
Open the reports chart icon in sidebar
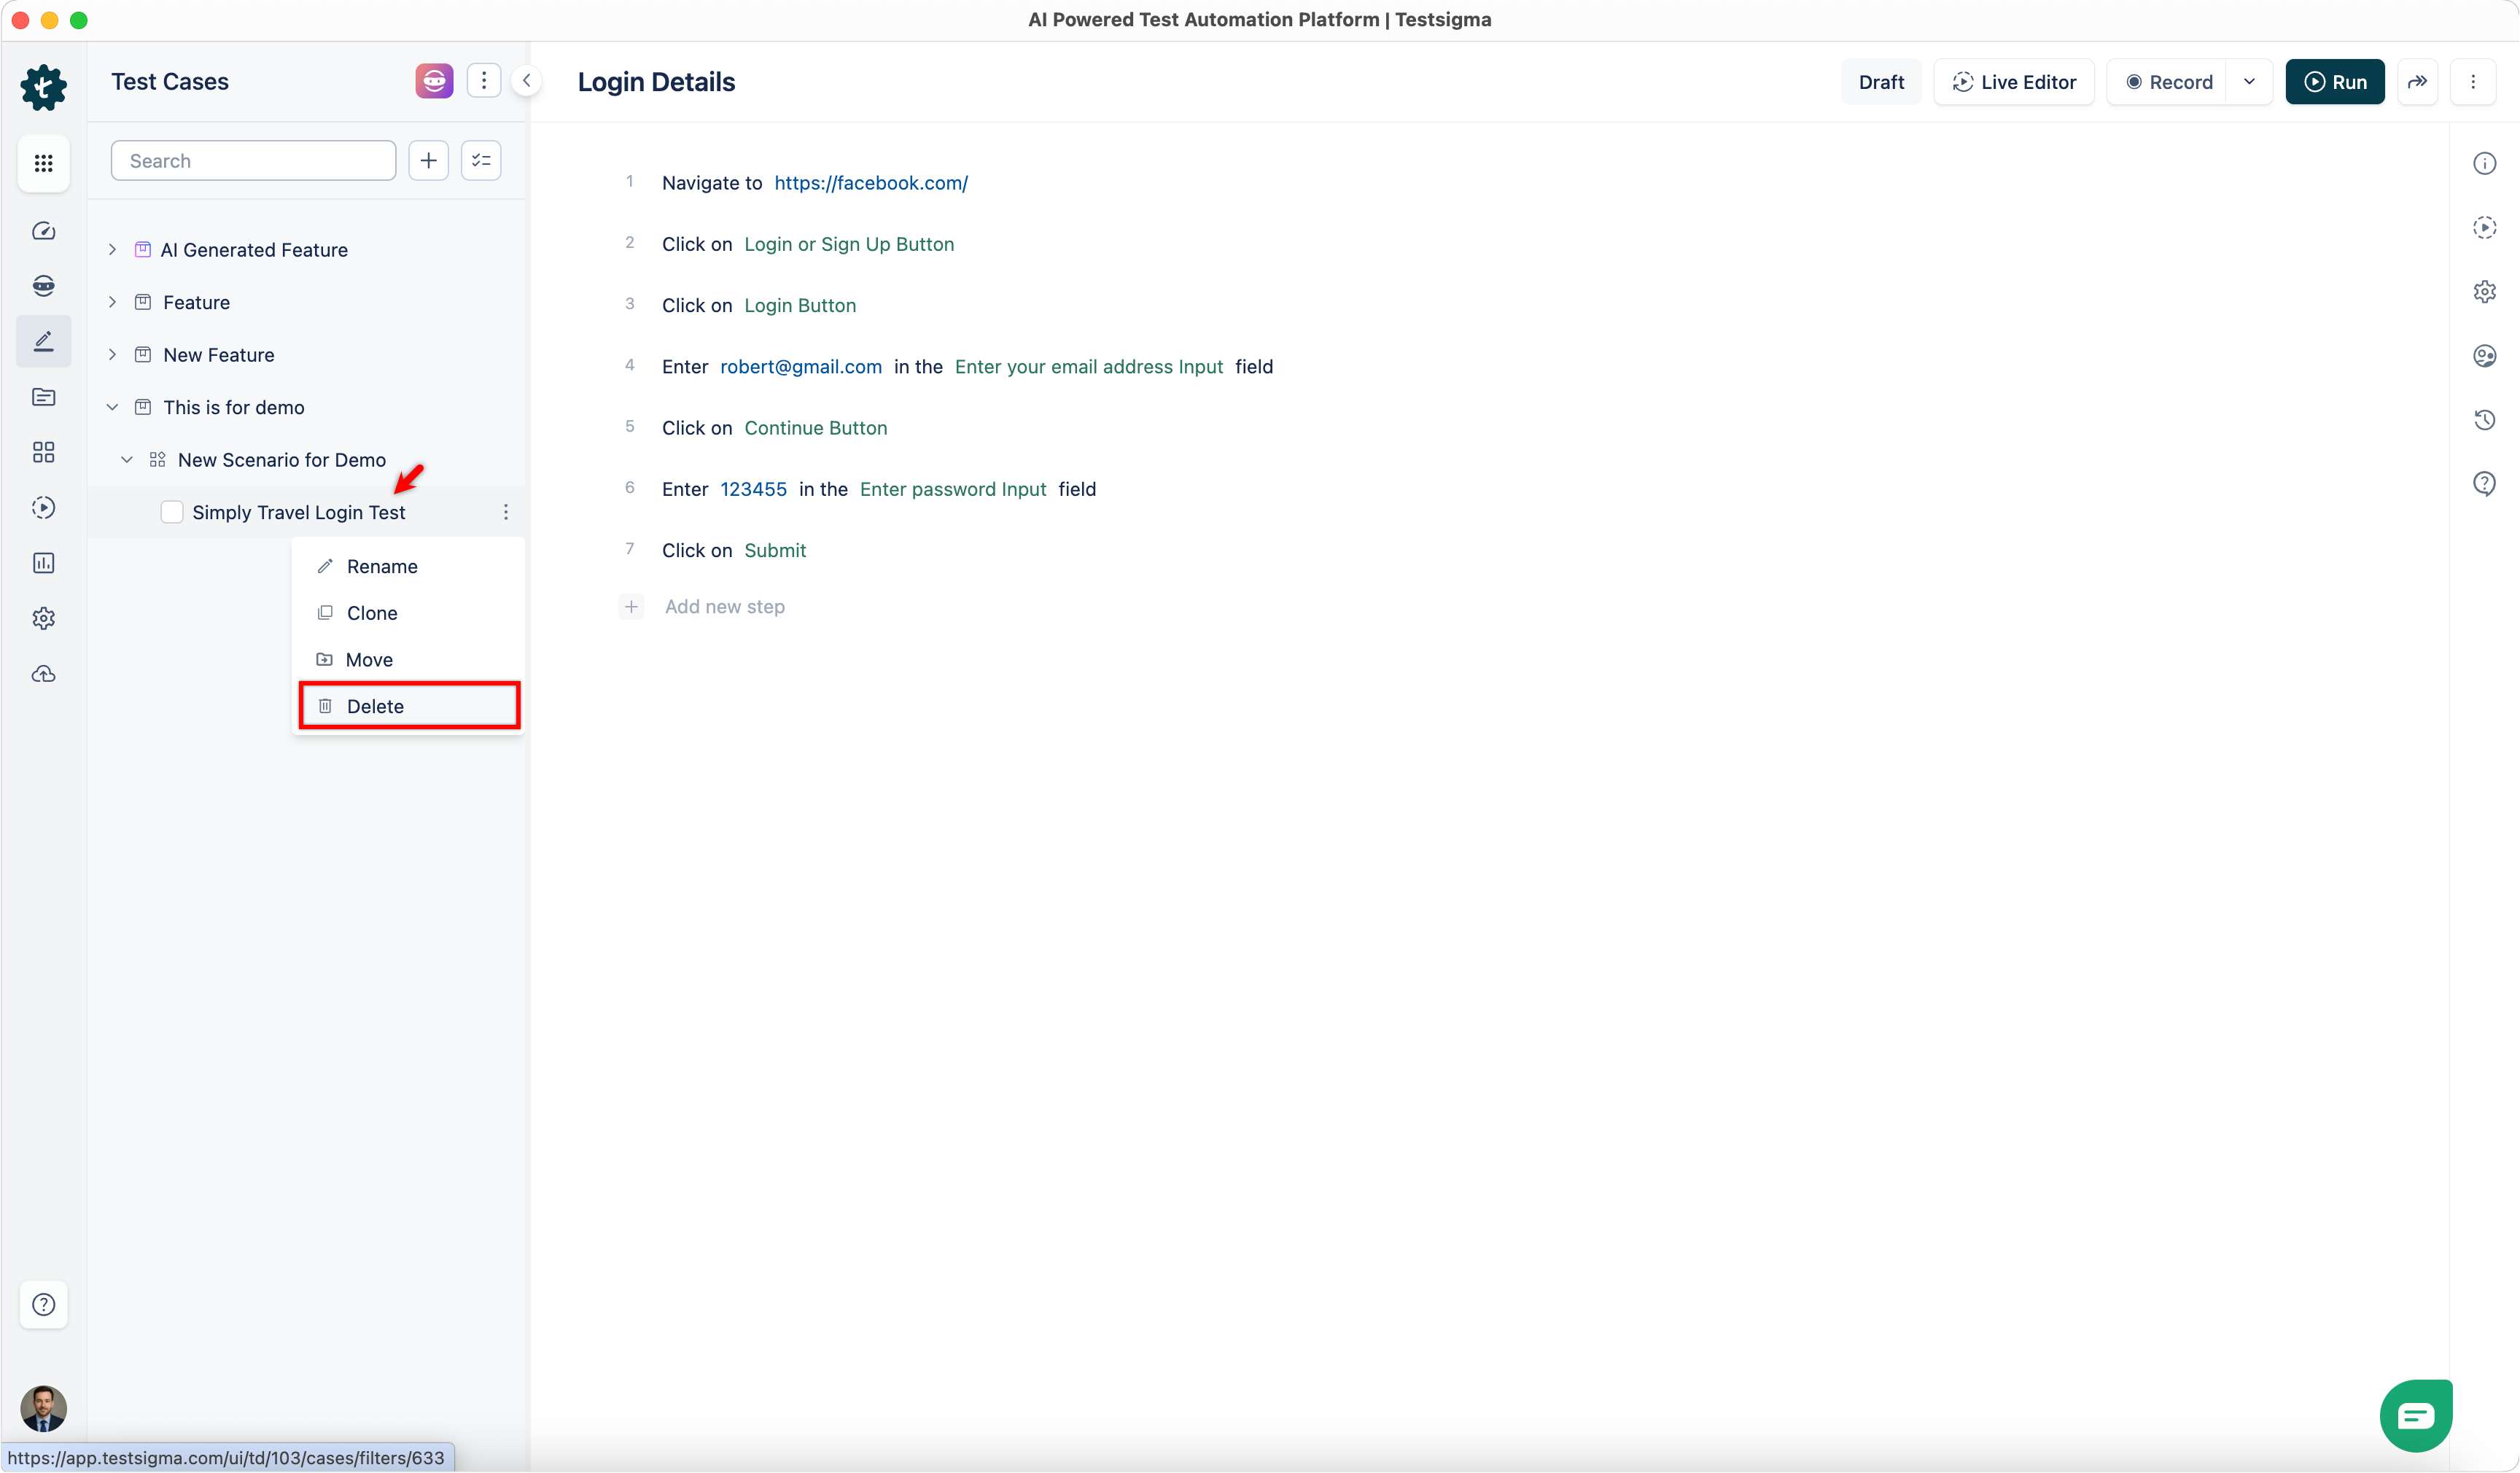[43, 563]
